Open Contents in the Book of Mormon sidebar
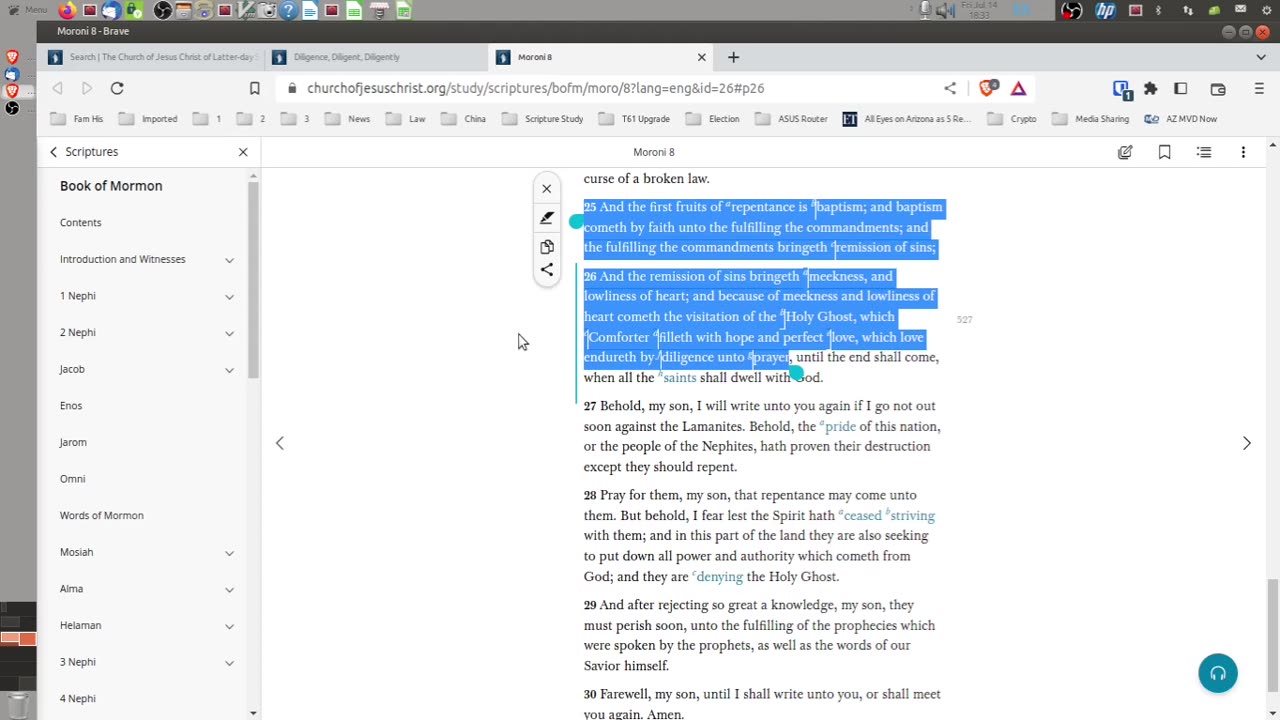This screenshot has height=720, width=1280. coord(80,223)
